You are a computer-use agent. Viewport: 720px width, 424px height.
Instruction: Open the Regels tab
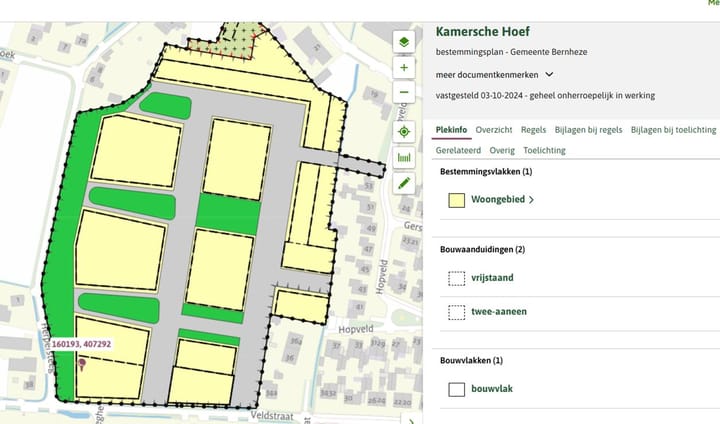(x=533, y=130)
